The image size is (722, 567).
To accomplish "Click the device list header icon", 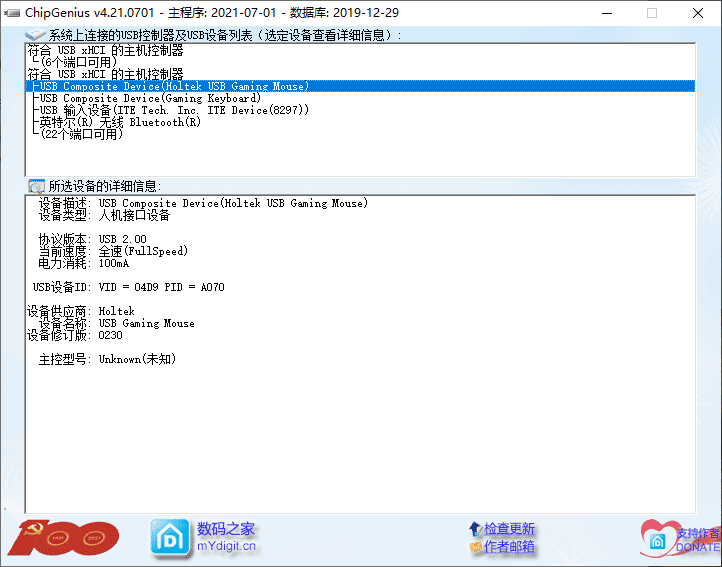I will (35, 35).
